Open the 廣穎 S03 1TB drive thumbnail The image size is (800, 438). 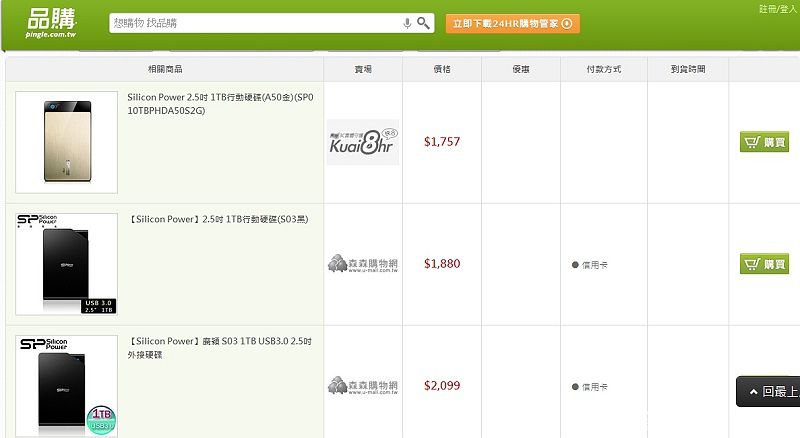pos(66,386)
